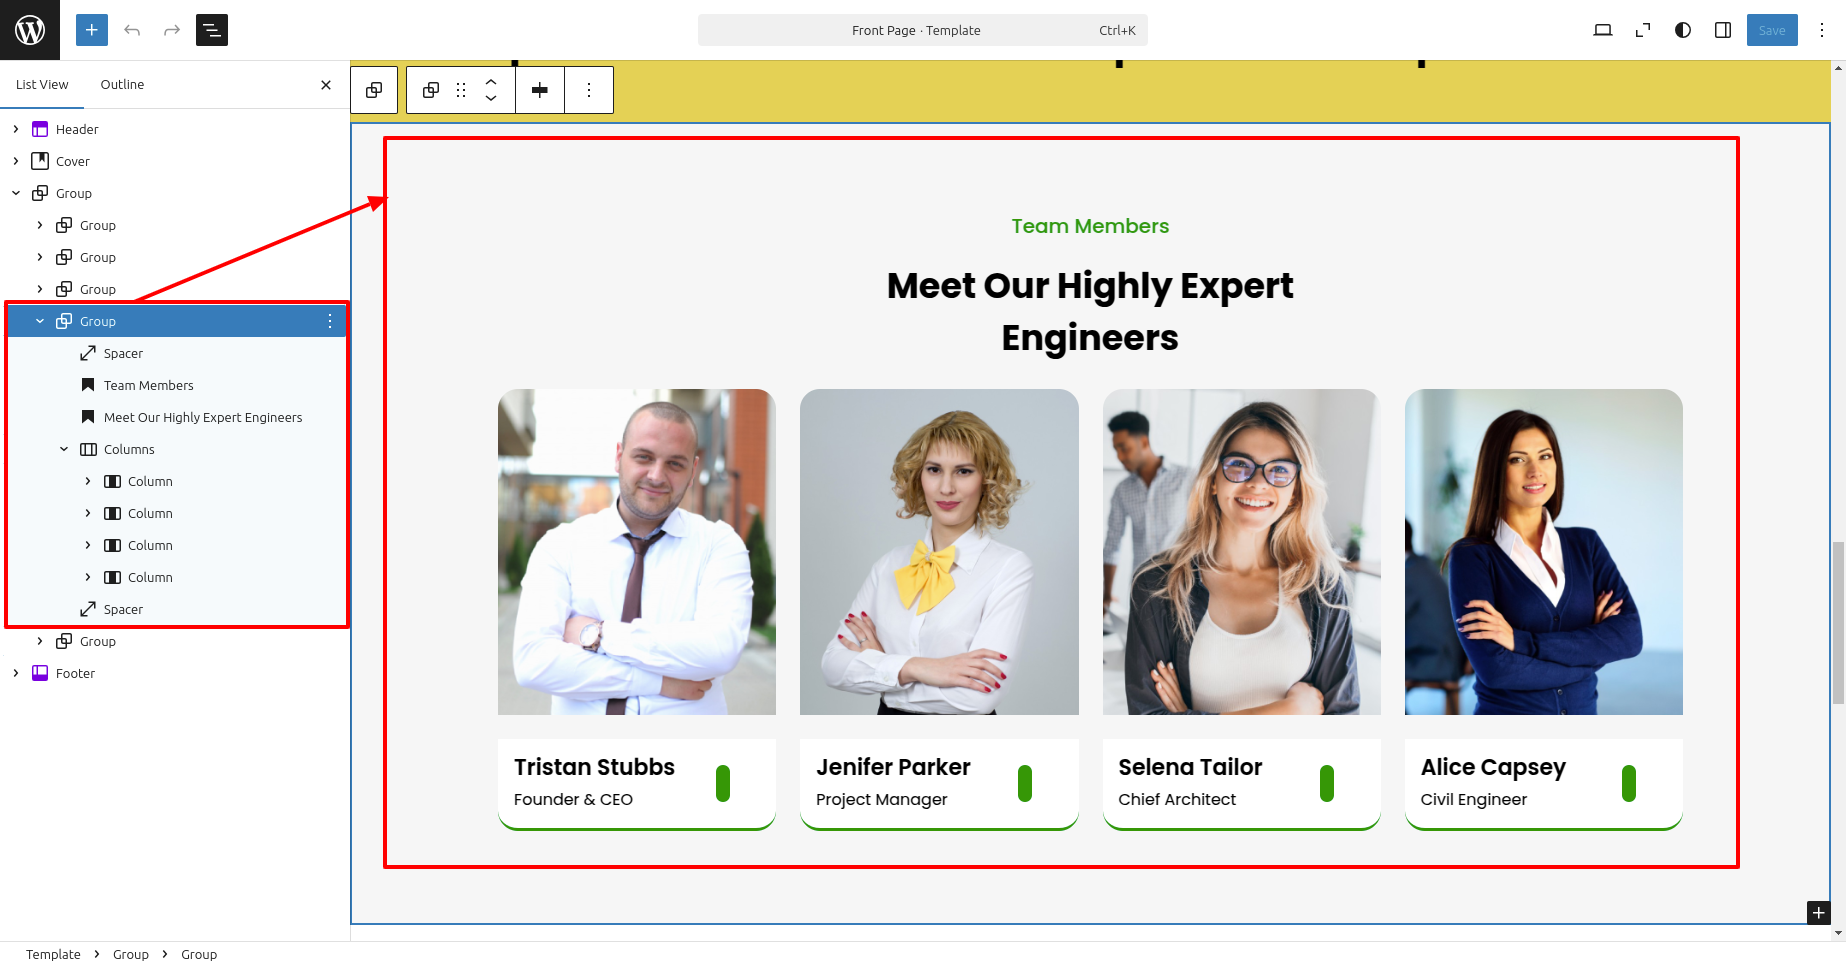Move the block down
This screenshot has width=1846, height=966.
pos(491,99)
